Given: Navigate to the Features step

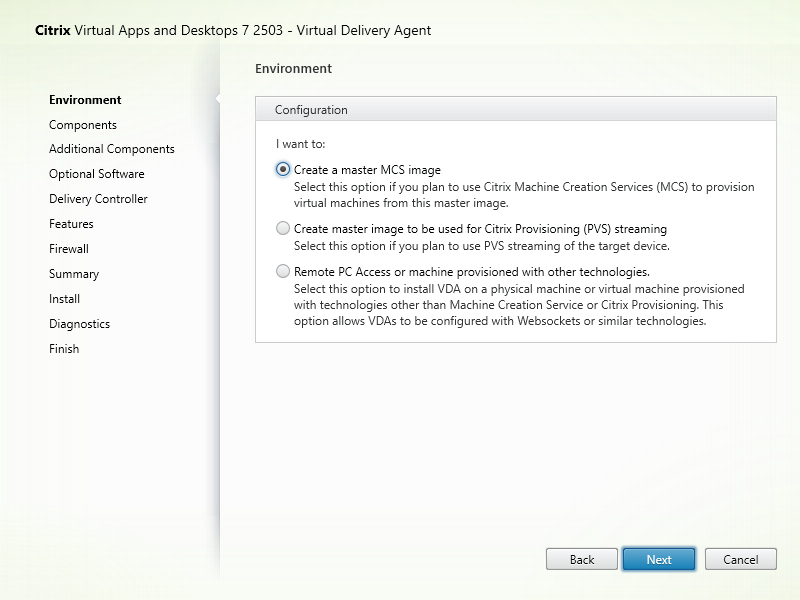Looking at the screenshot, I should coord(71,224).
